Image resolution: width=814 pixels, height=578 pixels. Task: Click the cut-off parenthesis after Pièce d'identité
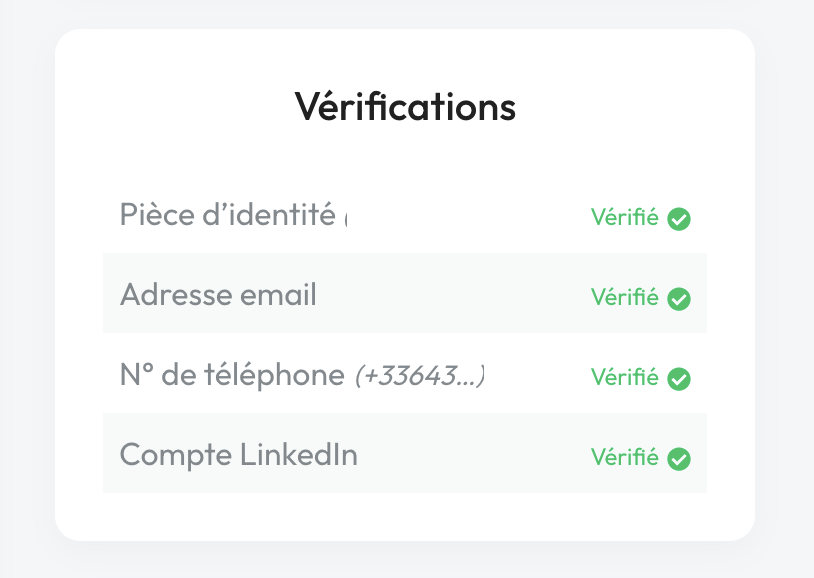click(x=345, y=217)
